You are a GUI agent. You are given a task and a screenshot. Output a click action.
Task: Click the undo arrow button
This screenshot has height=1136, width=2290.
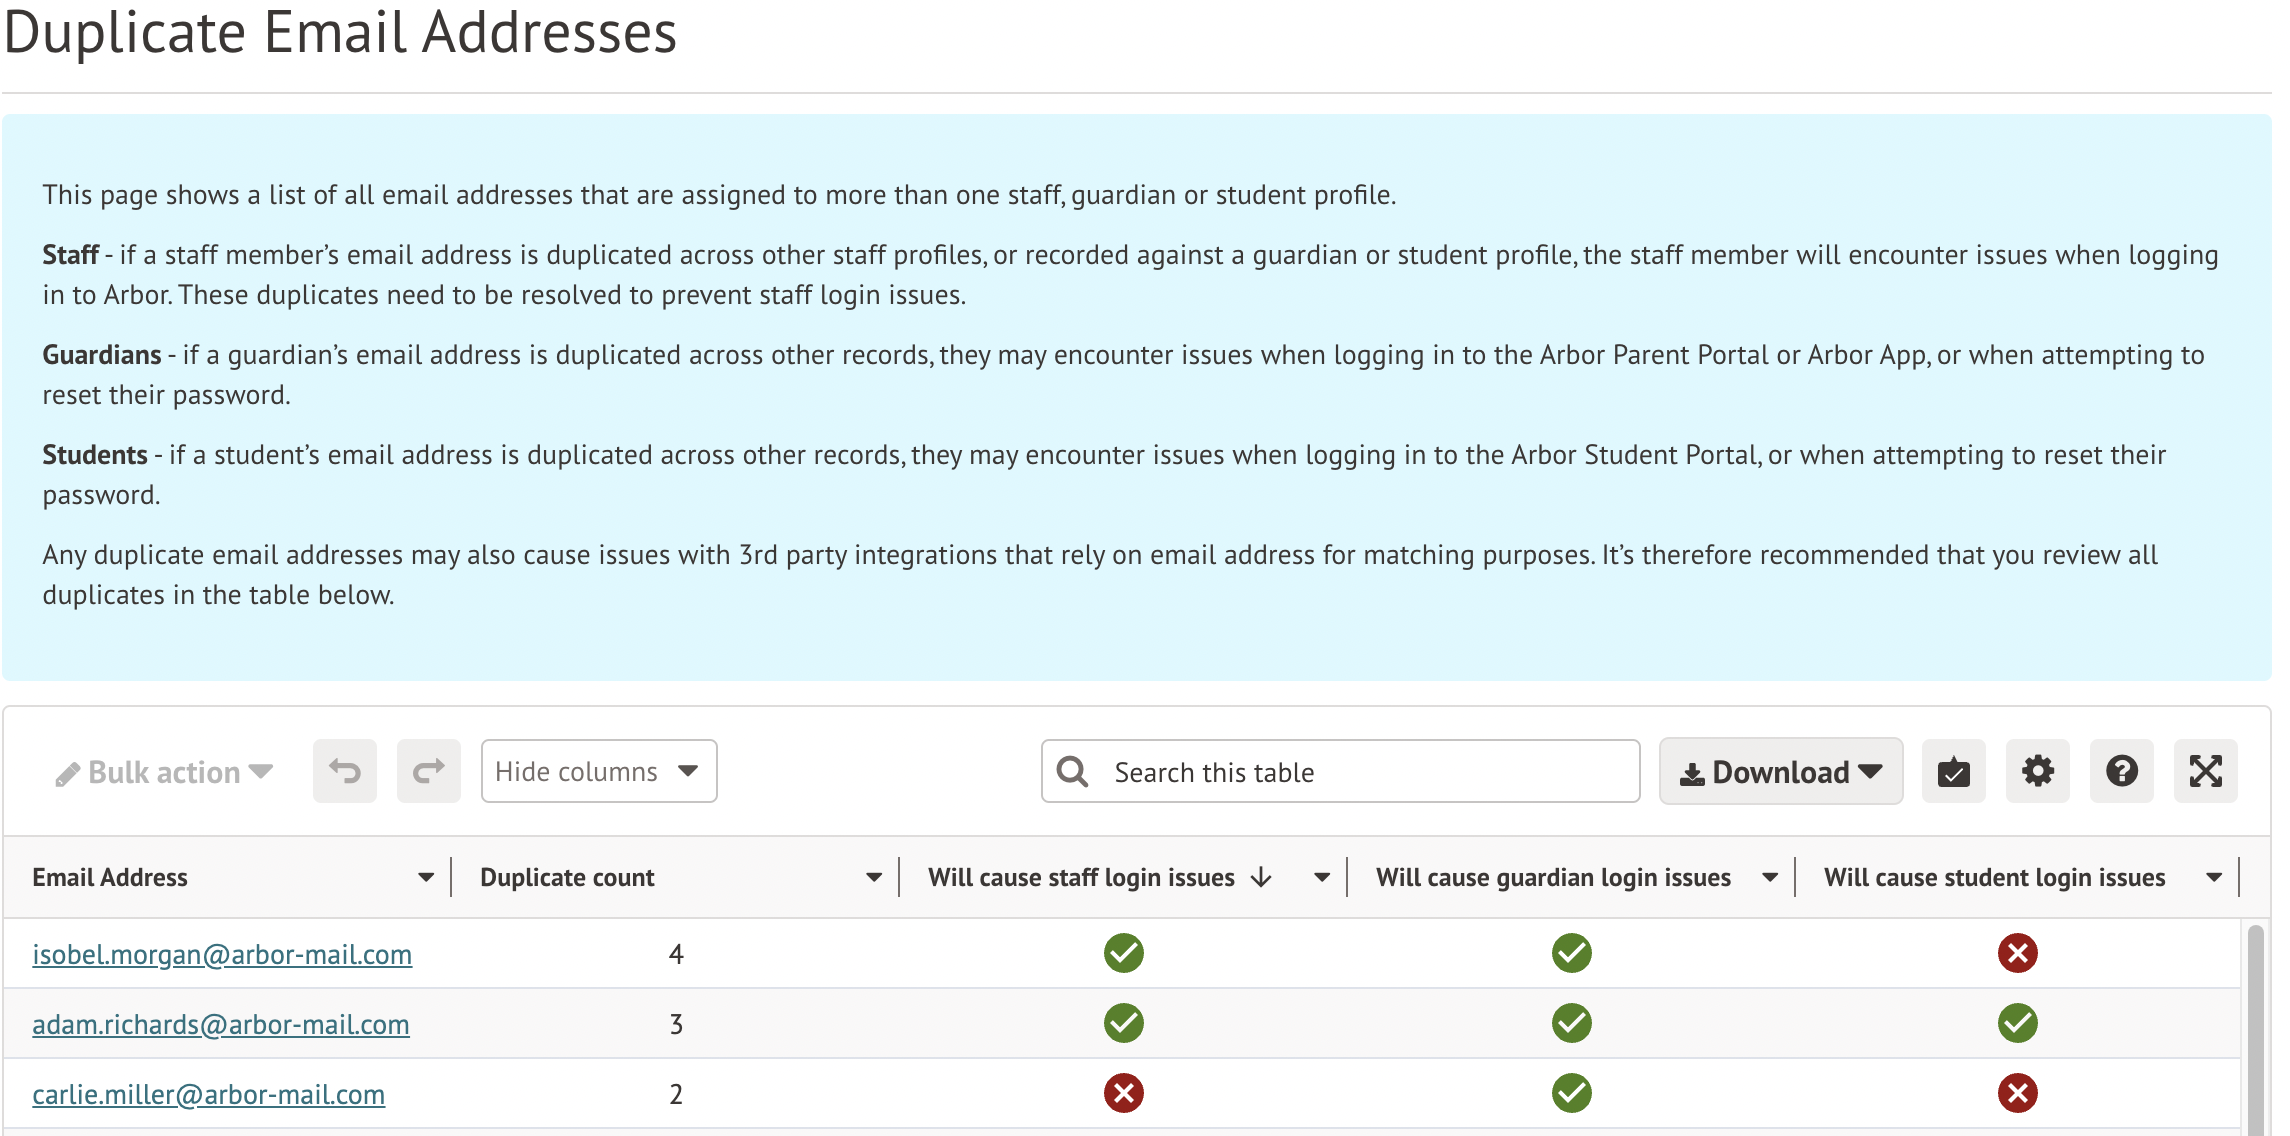344,771
